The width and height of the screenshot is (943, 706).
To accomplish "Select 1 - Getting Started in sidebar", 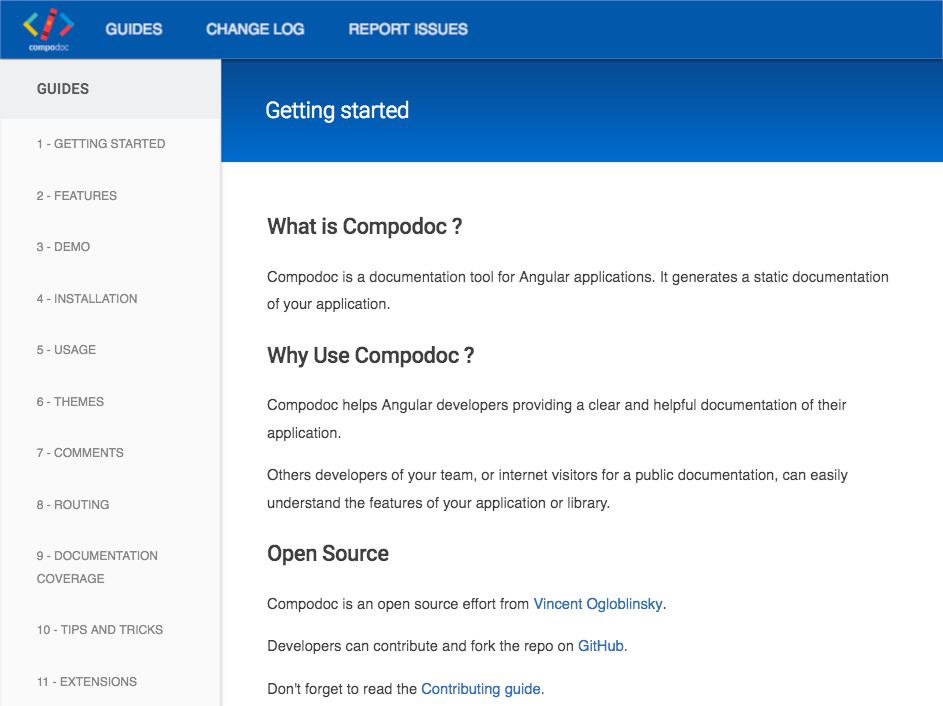I will point(100,144).
